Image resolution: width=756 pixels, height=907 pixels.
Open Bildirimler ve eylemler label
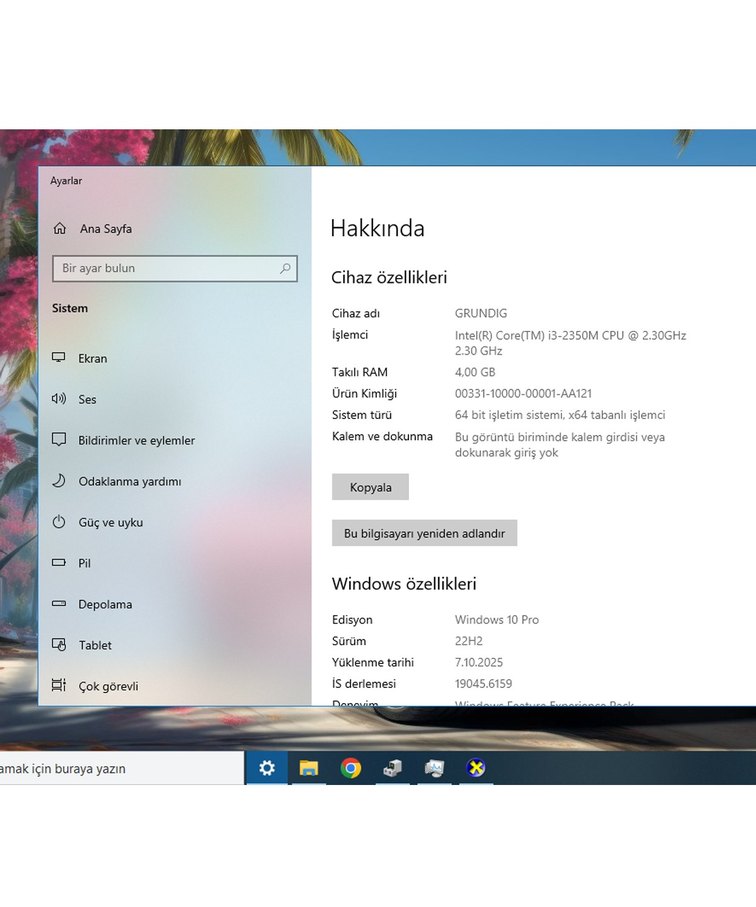coord(137,441)
